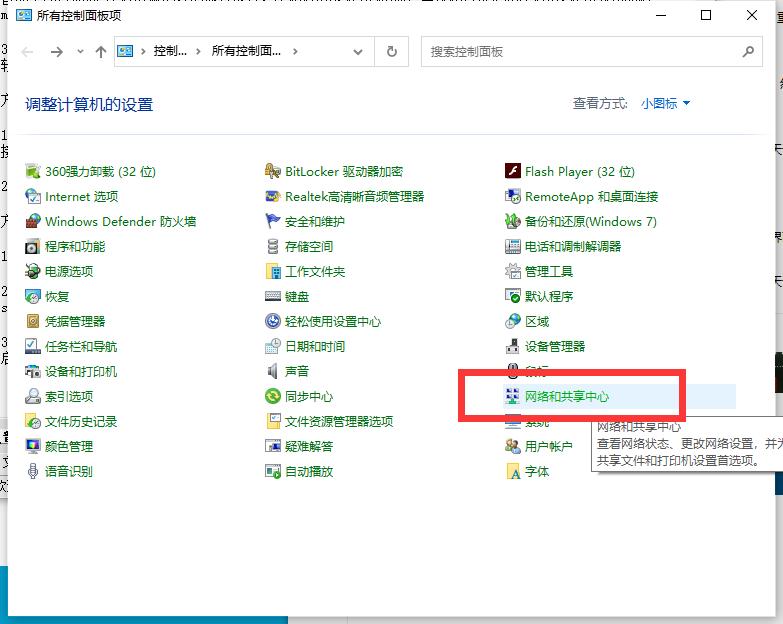Click the 搜索控制面板 search box
Viewport: 783px width, 624px height.
coord(580,52)
